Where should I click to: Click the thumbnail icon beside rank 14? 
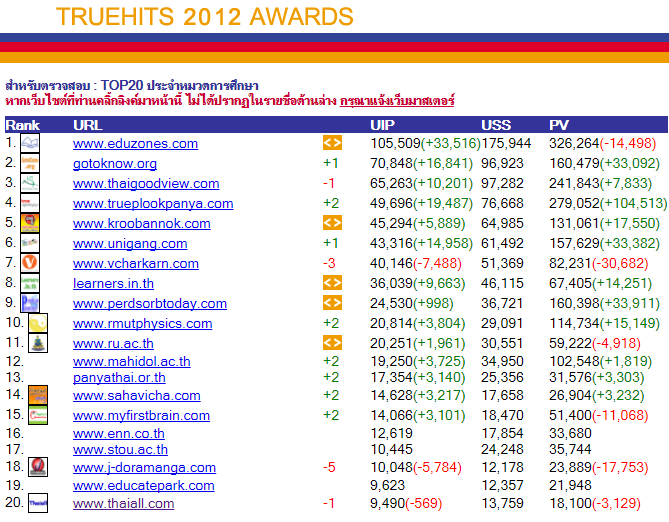(37, 395)
